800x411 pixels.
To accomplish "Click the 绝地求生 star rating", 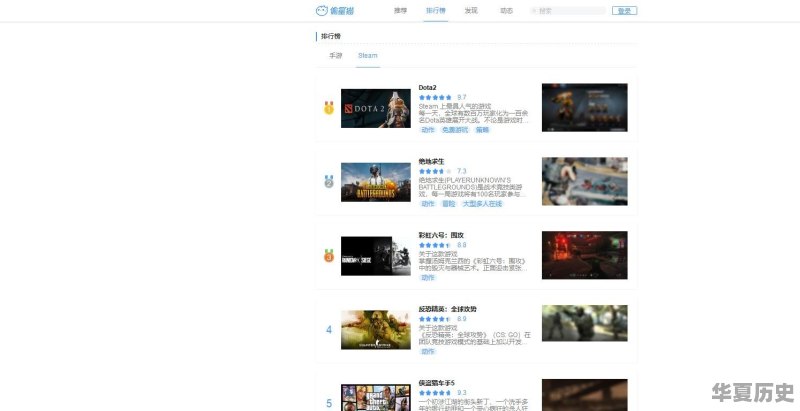I will point(435,171).
